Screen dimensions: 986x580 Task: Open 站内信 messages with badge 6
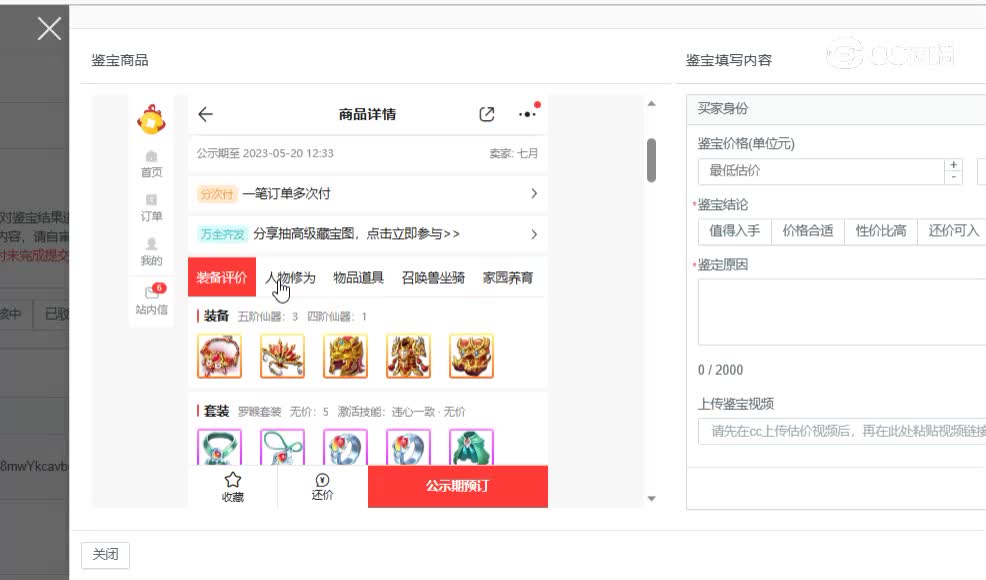tap(150, 297)
